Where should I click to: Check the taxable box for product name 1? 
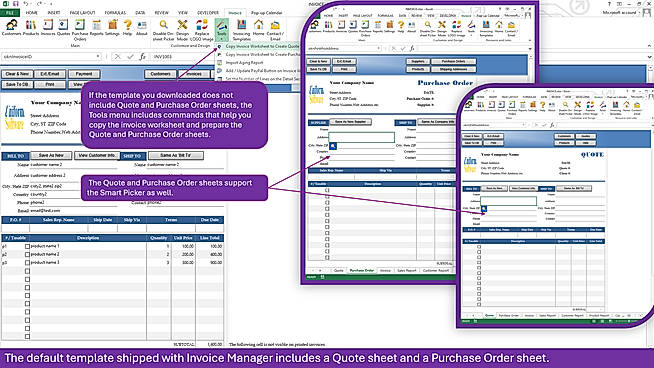[28, 247]
